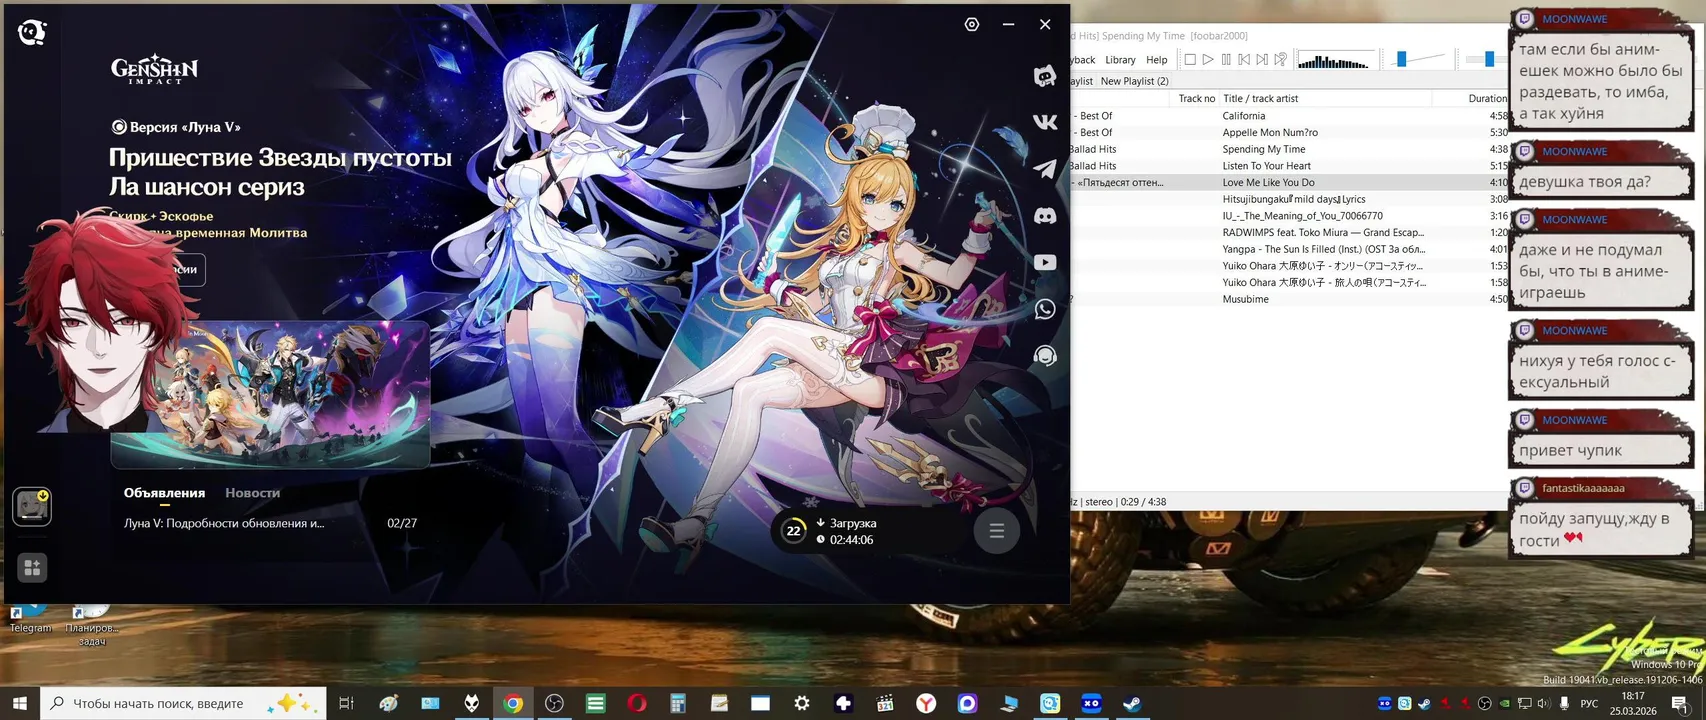The height and width of the screenshot is (720, 1706).
Task: Open the HoYoLAB community icon in sidebar
Action: pos(1045,76)
